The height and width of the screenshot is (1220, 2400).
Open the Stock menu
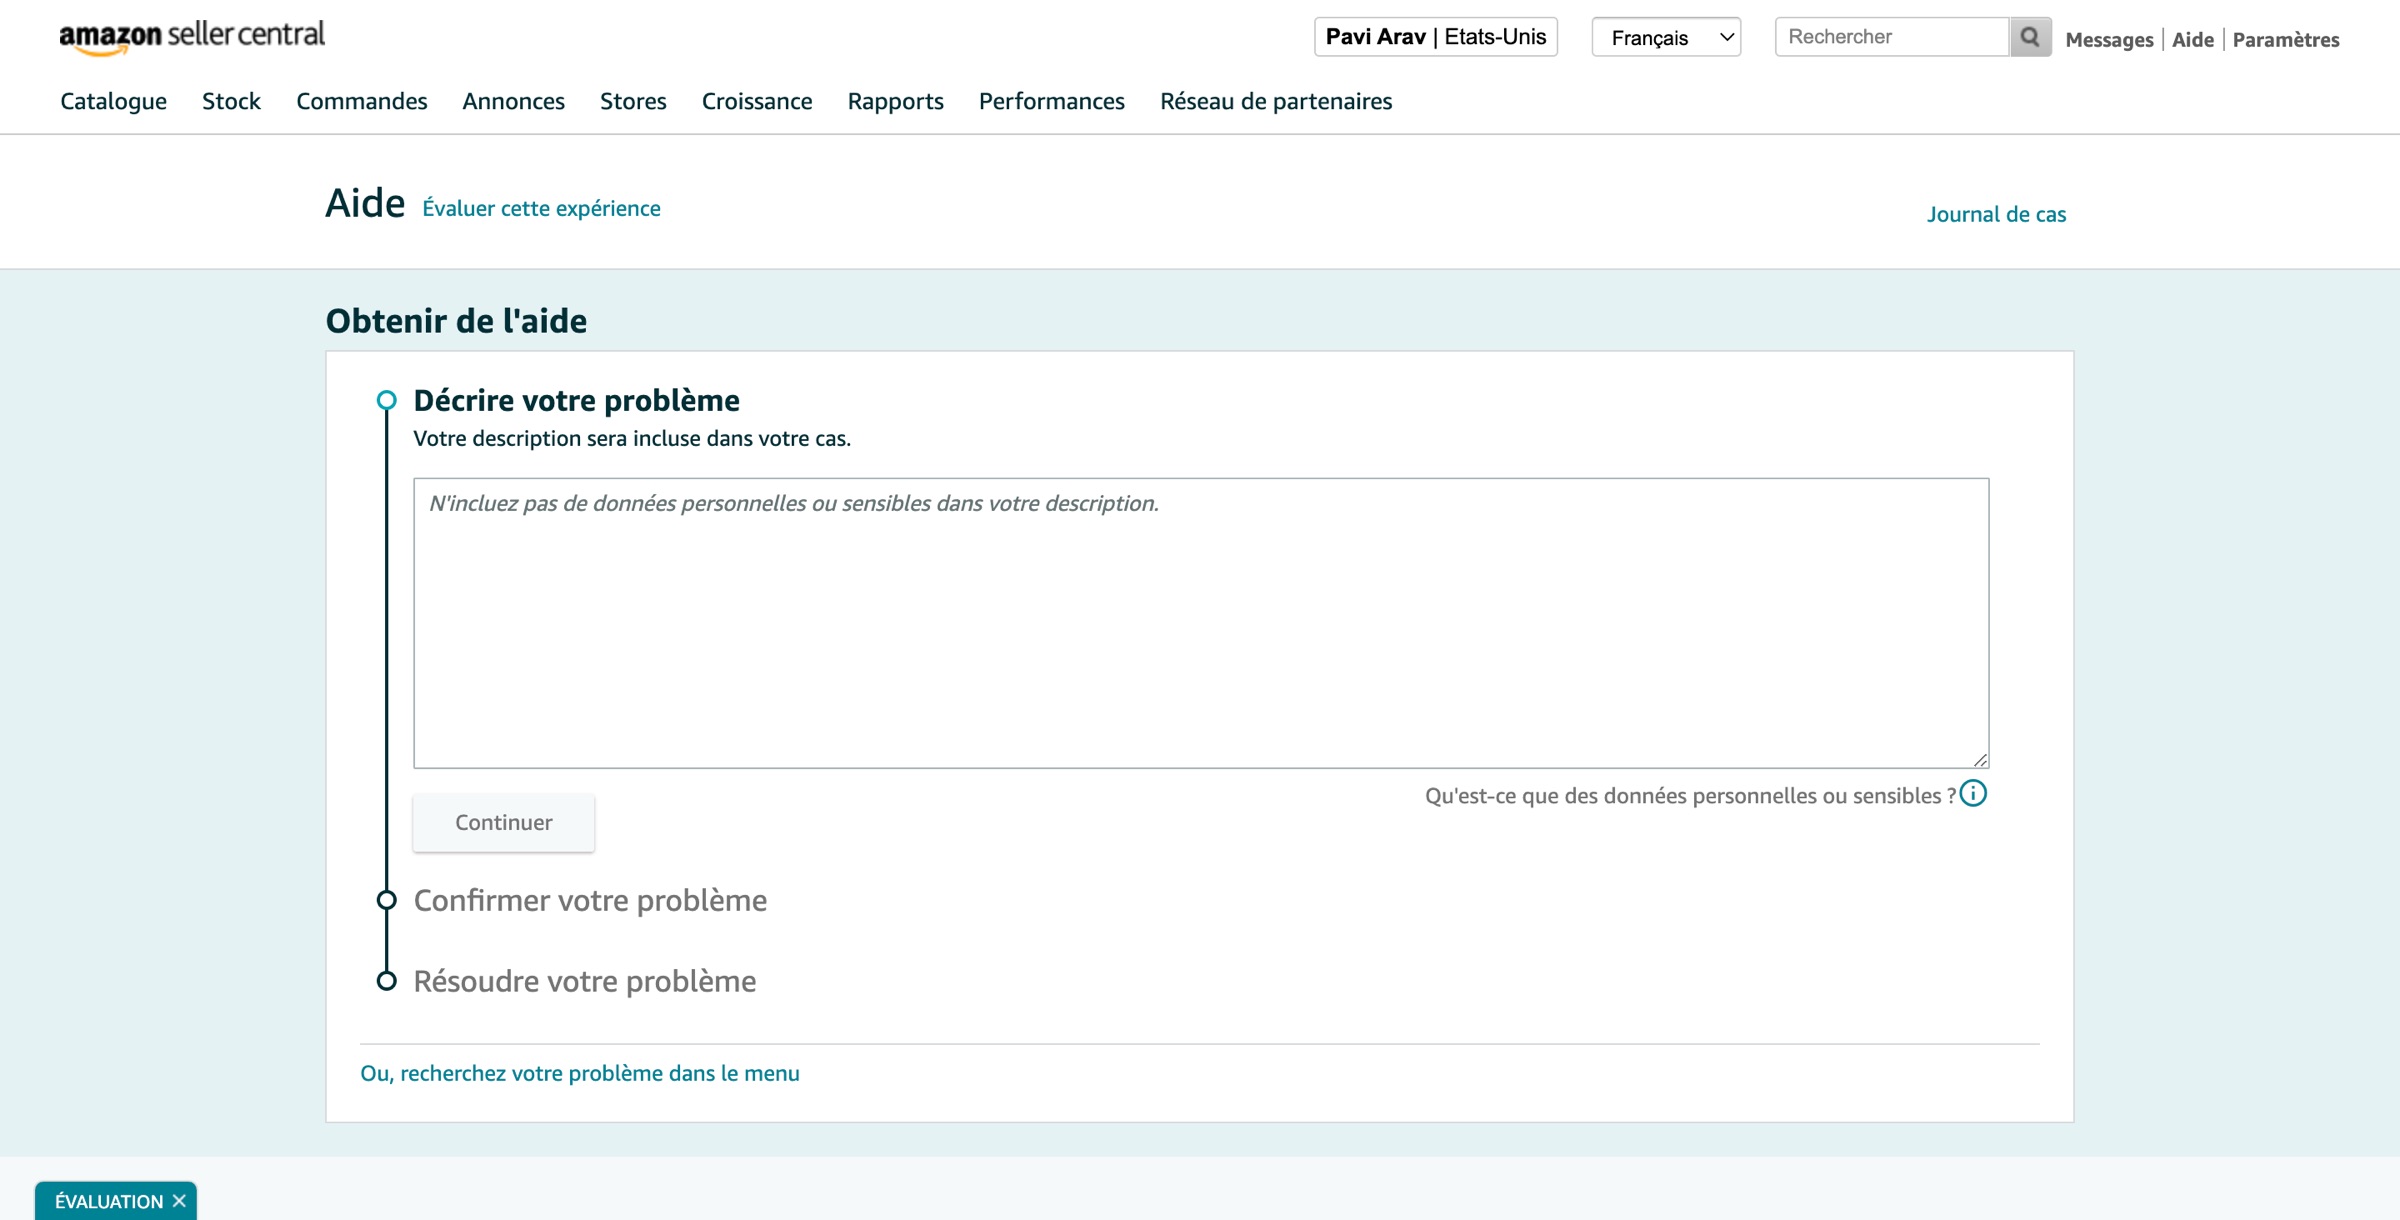pyautogui.click(x=231, y=101)
